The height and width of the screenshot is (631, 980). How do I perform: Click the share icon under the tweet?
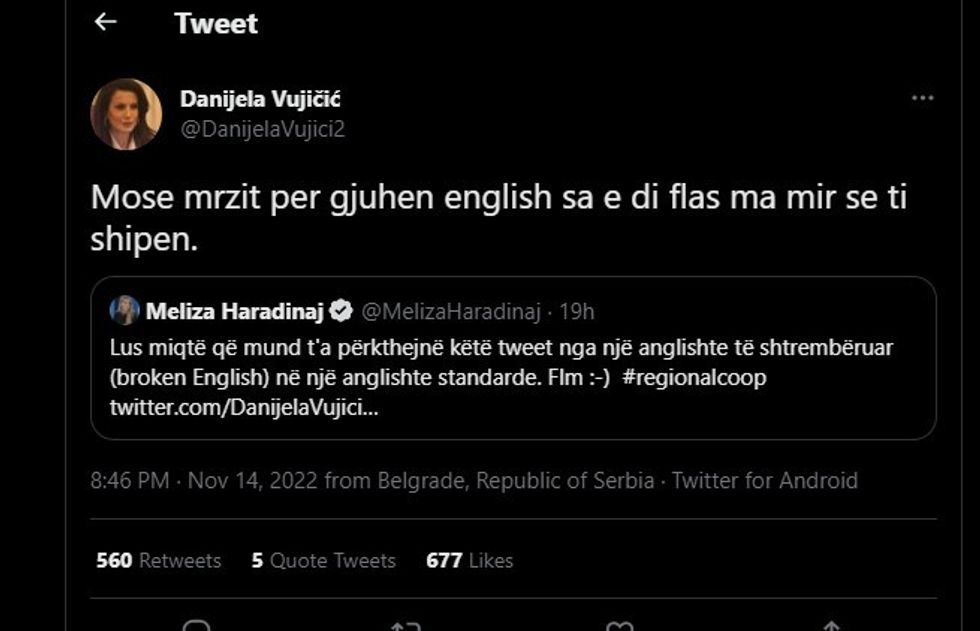point(830,626)
